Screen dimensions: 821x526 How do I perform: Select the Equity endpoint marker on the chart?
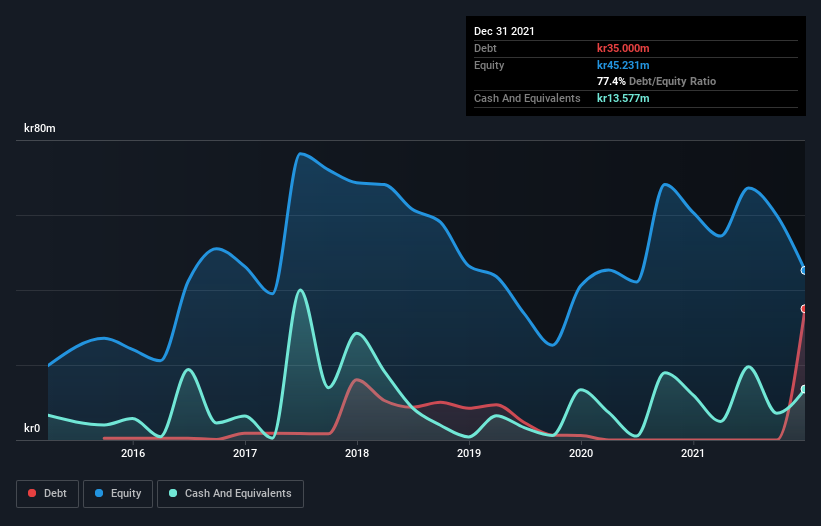tap(804, 271)
